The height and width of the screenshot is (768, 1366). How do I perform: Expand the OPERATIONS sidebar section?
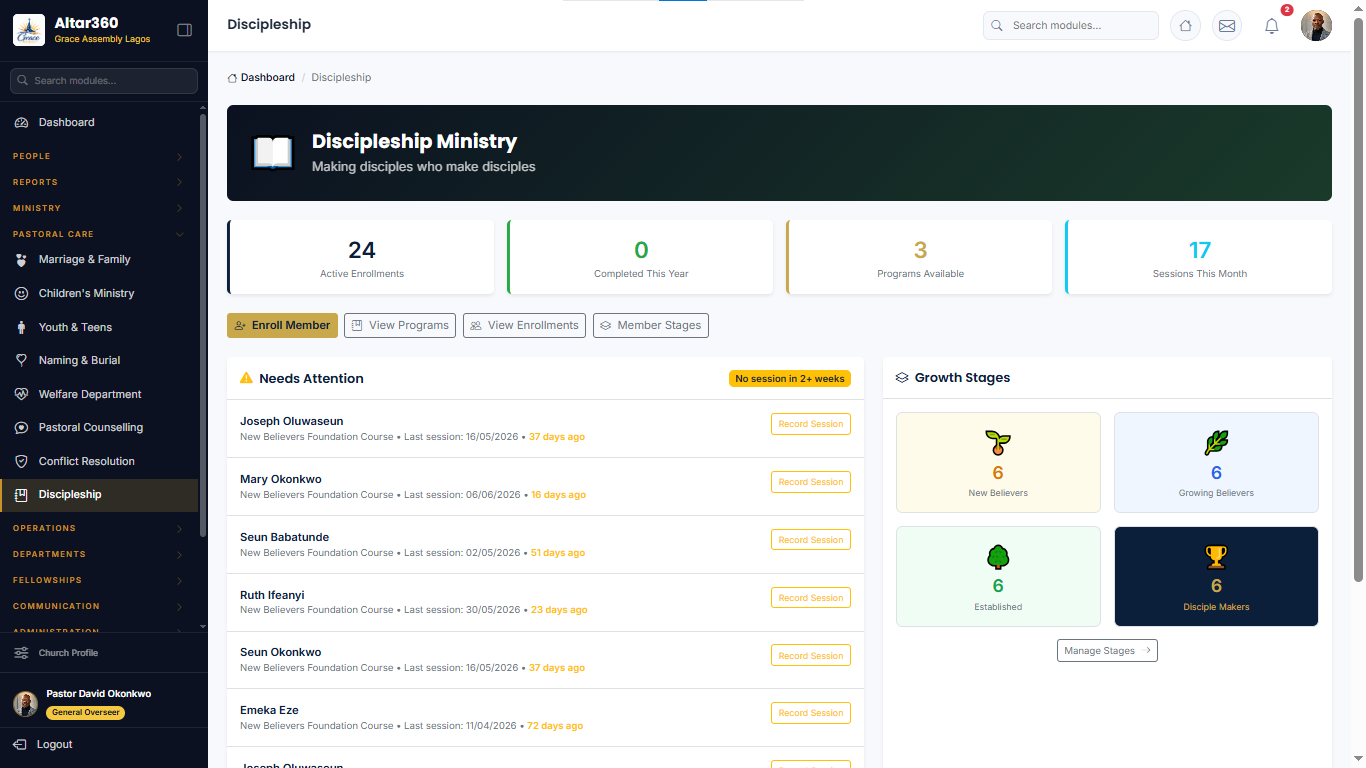(x=99, y=528)
